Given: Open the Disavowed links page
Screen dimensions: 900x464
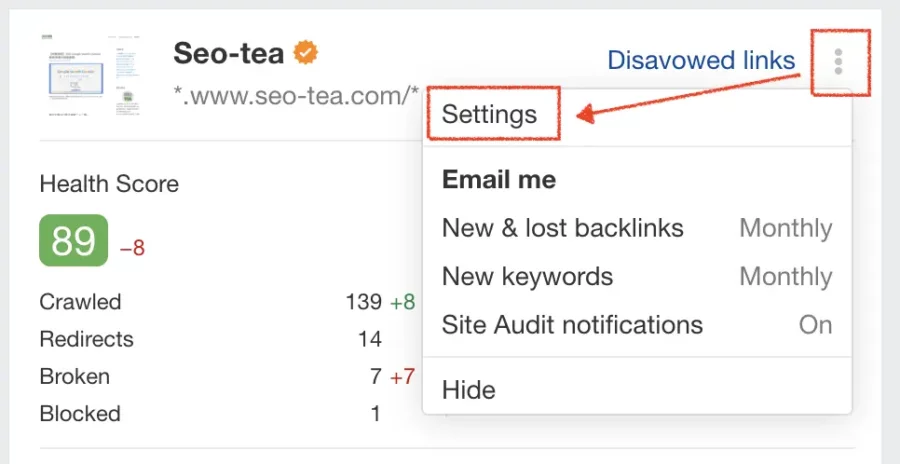Looking at the screenshot, I should coord(701,60).
